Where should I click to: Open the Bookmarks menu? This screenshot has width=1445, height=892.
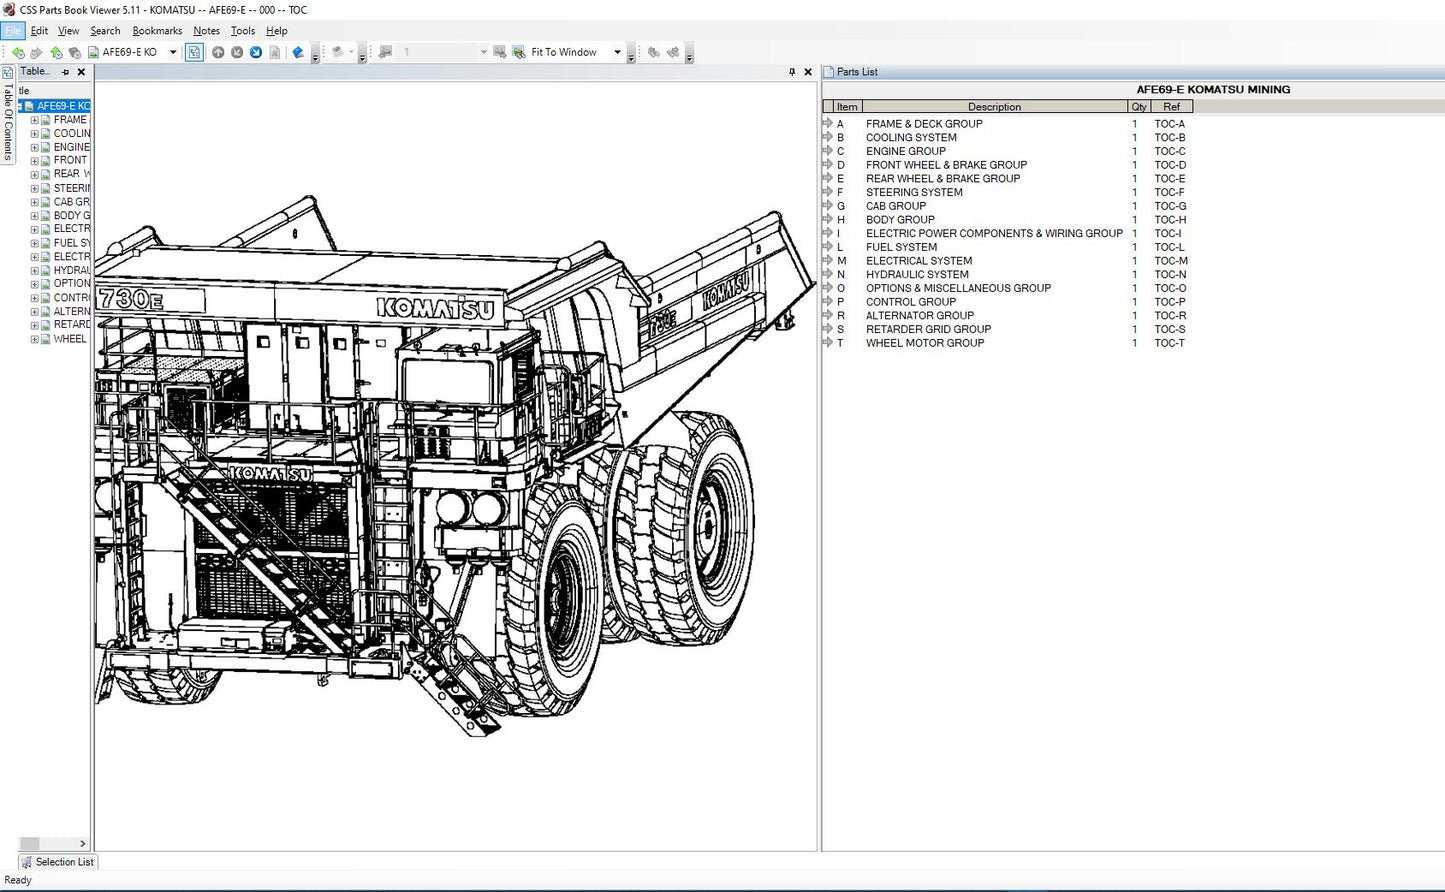click(157, 31)
